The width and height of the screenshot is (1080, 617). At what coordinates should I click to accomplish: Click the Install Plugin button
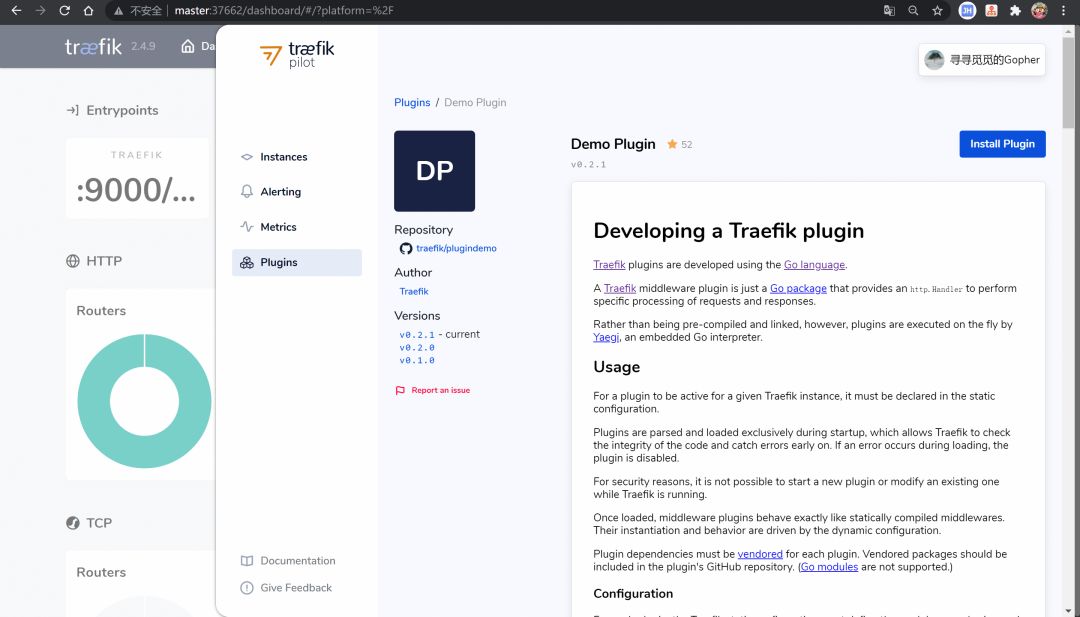pyautogui.click(x=1002, y=144)
